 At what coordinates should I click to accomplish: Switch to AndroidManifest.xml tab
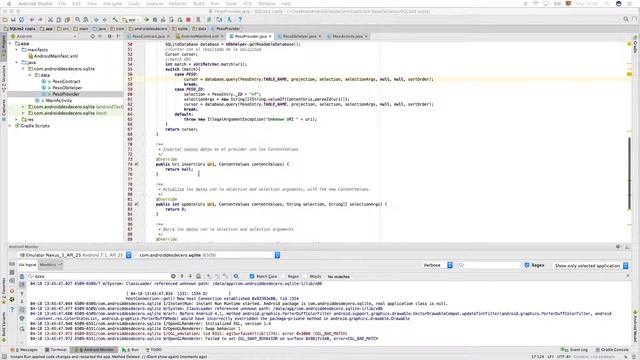(200, 36)
